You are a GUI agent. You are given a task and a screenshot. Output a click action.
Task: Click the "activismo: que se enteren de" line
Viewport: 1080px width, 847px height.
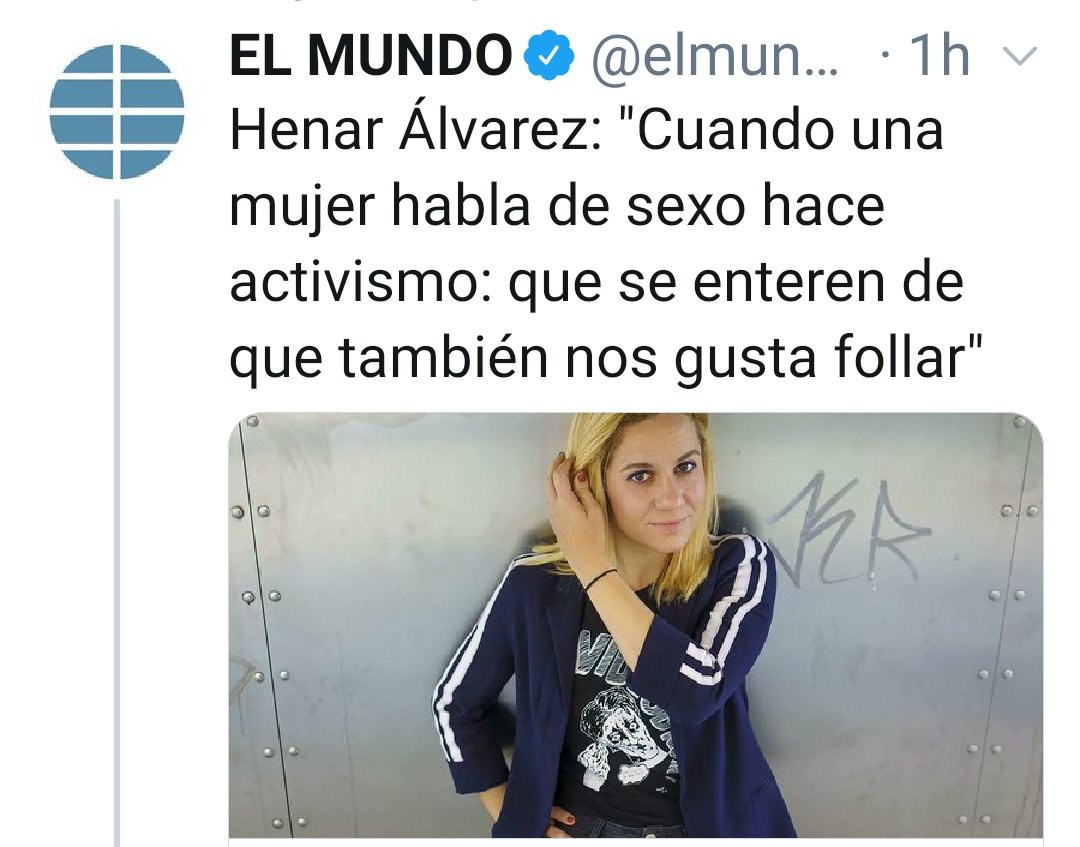(596, 282)
